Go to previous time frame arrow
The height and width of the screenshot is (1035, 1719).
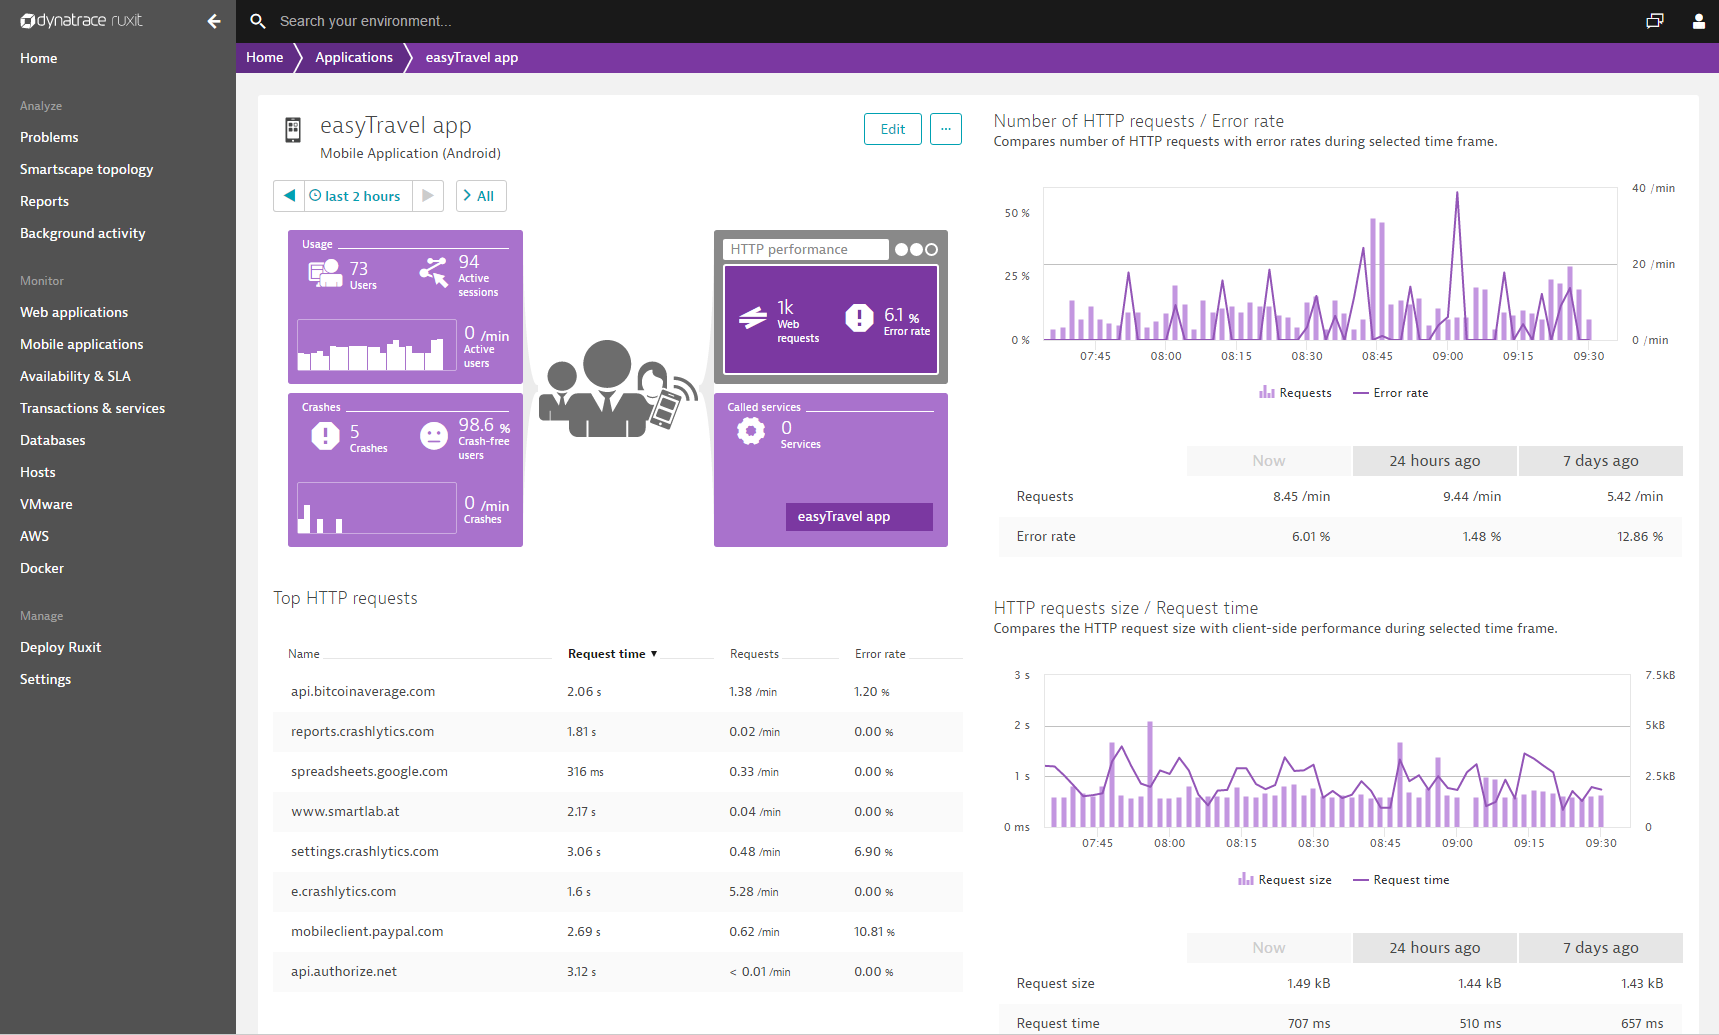coord(289,196)
